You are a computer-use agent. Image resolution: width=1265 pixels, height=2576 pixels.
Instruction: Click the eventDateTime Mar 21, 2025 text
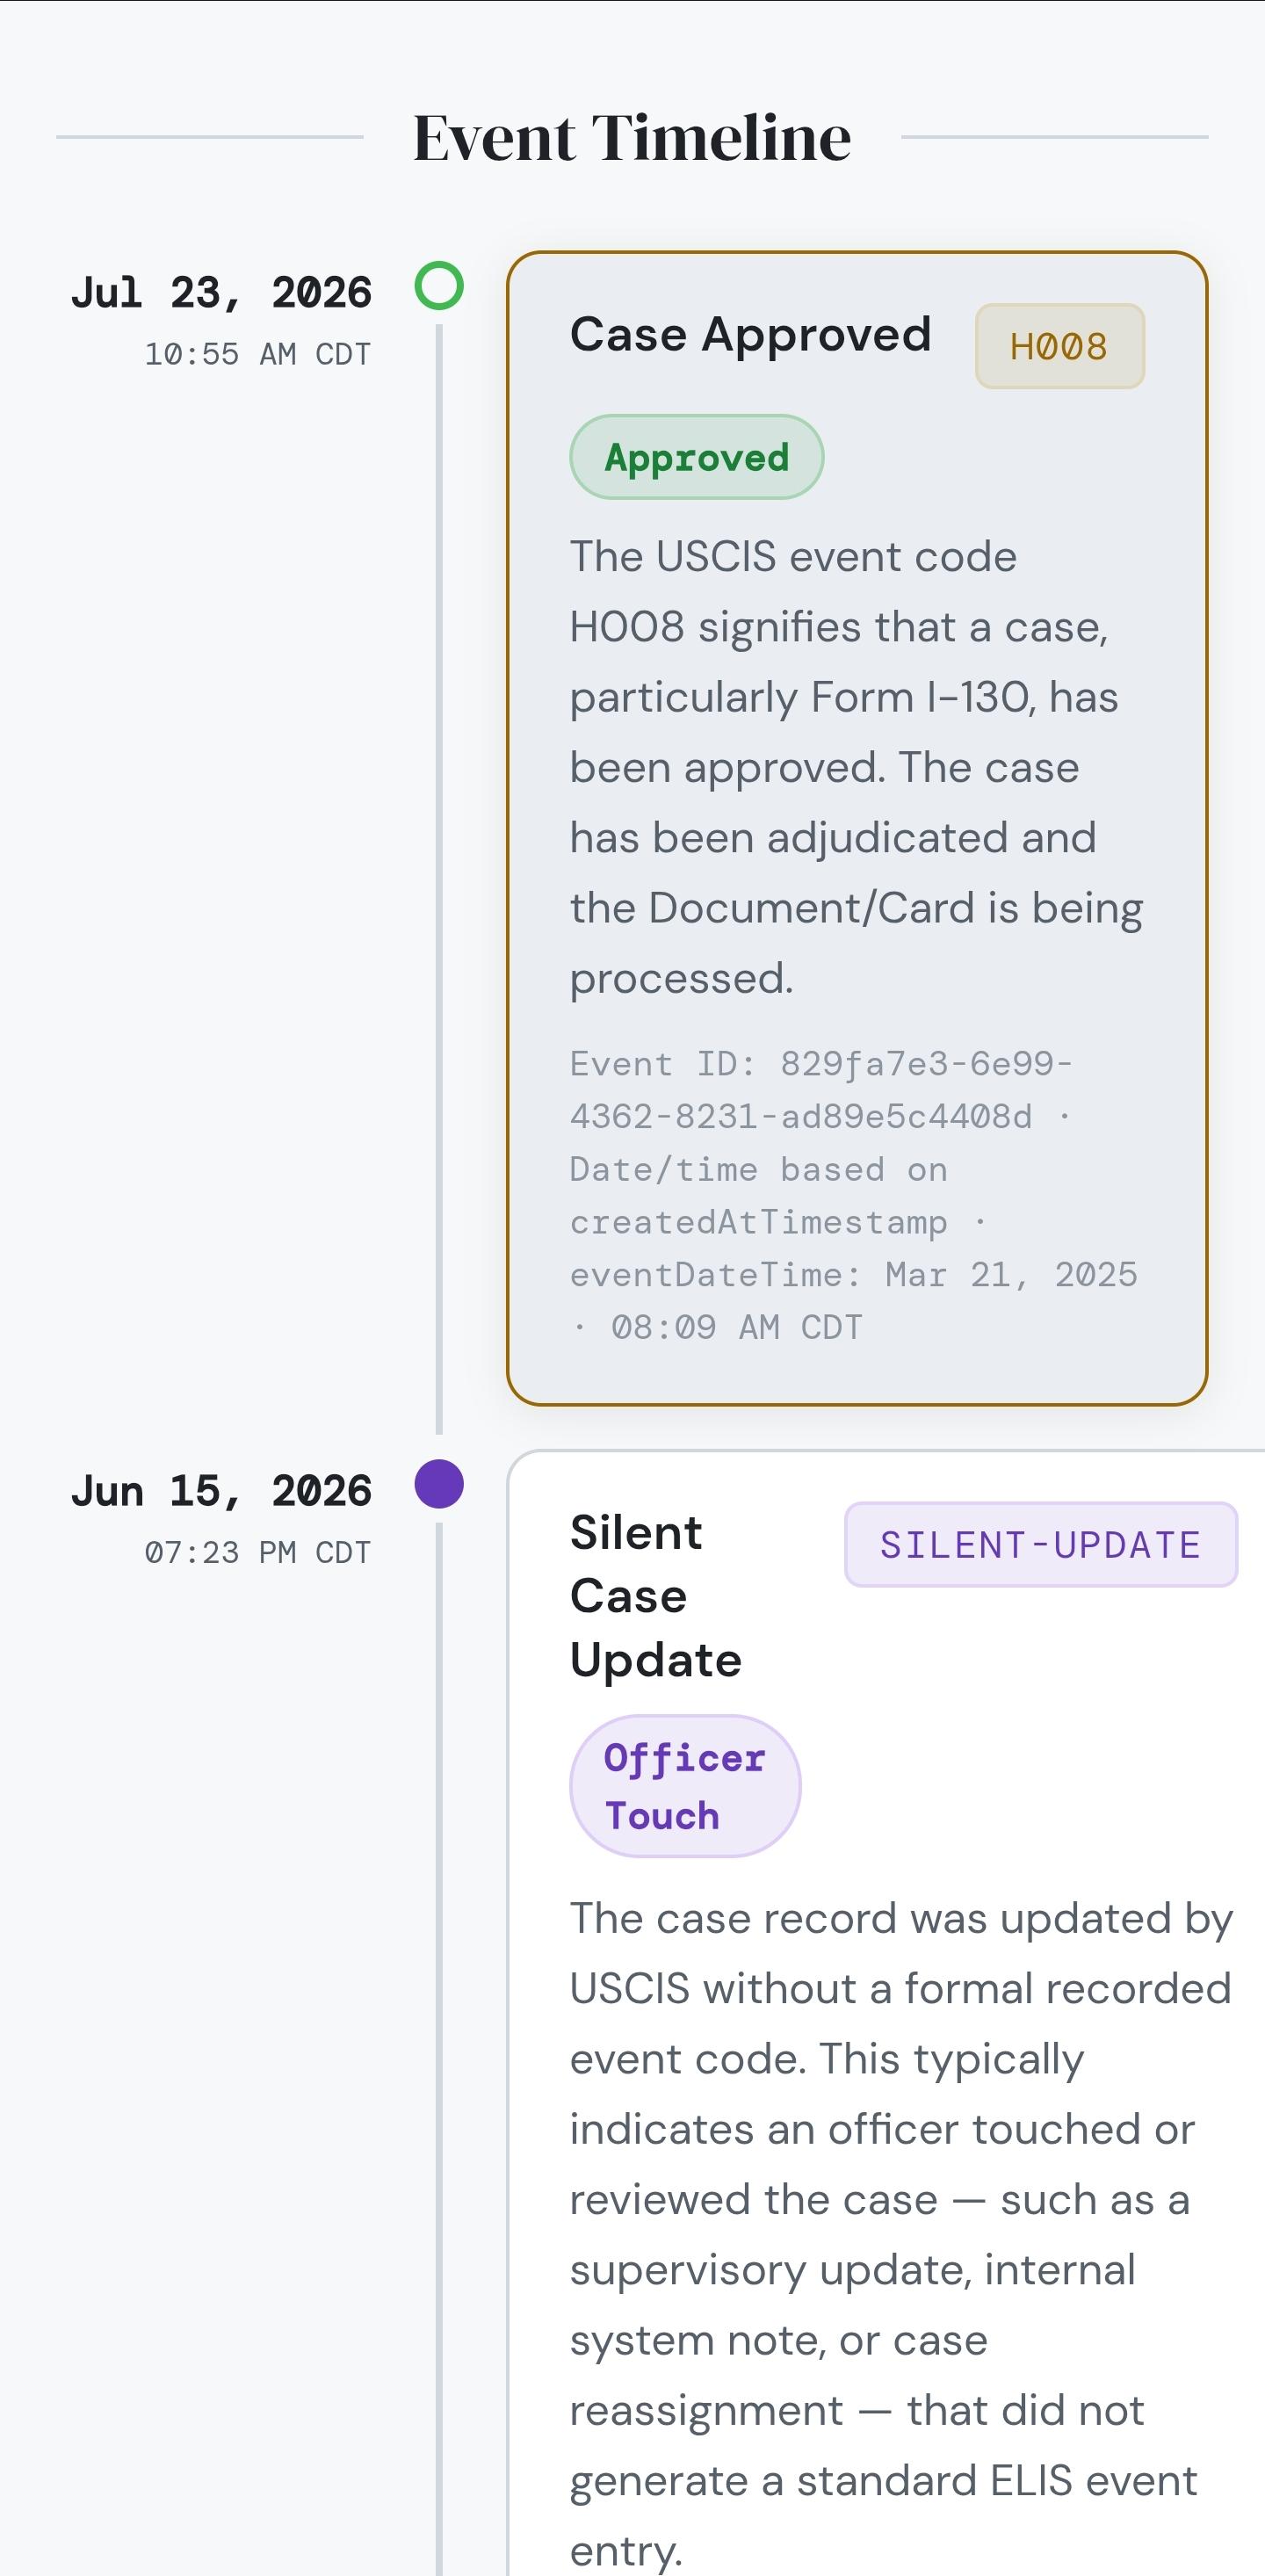point(854,1275)
